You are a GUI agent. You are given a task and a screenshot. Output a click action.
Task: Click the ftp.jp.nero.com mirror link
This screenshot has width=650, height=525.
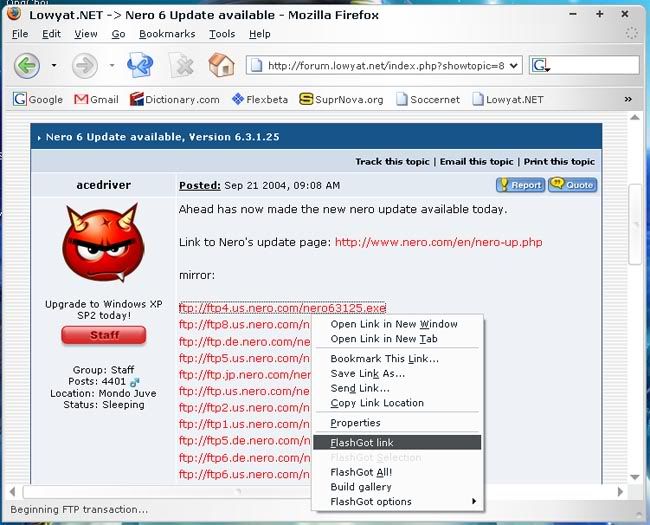click(x=245, y=375)
